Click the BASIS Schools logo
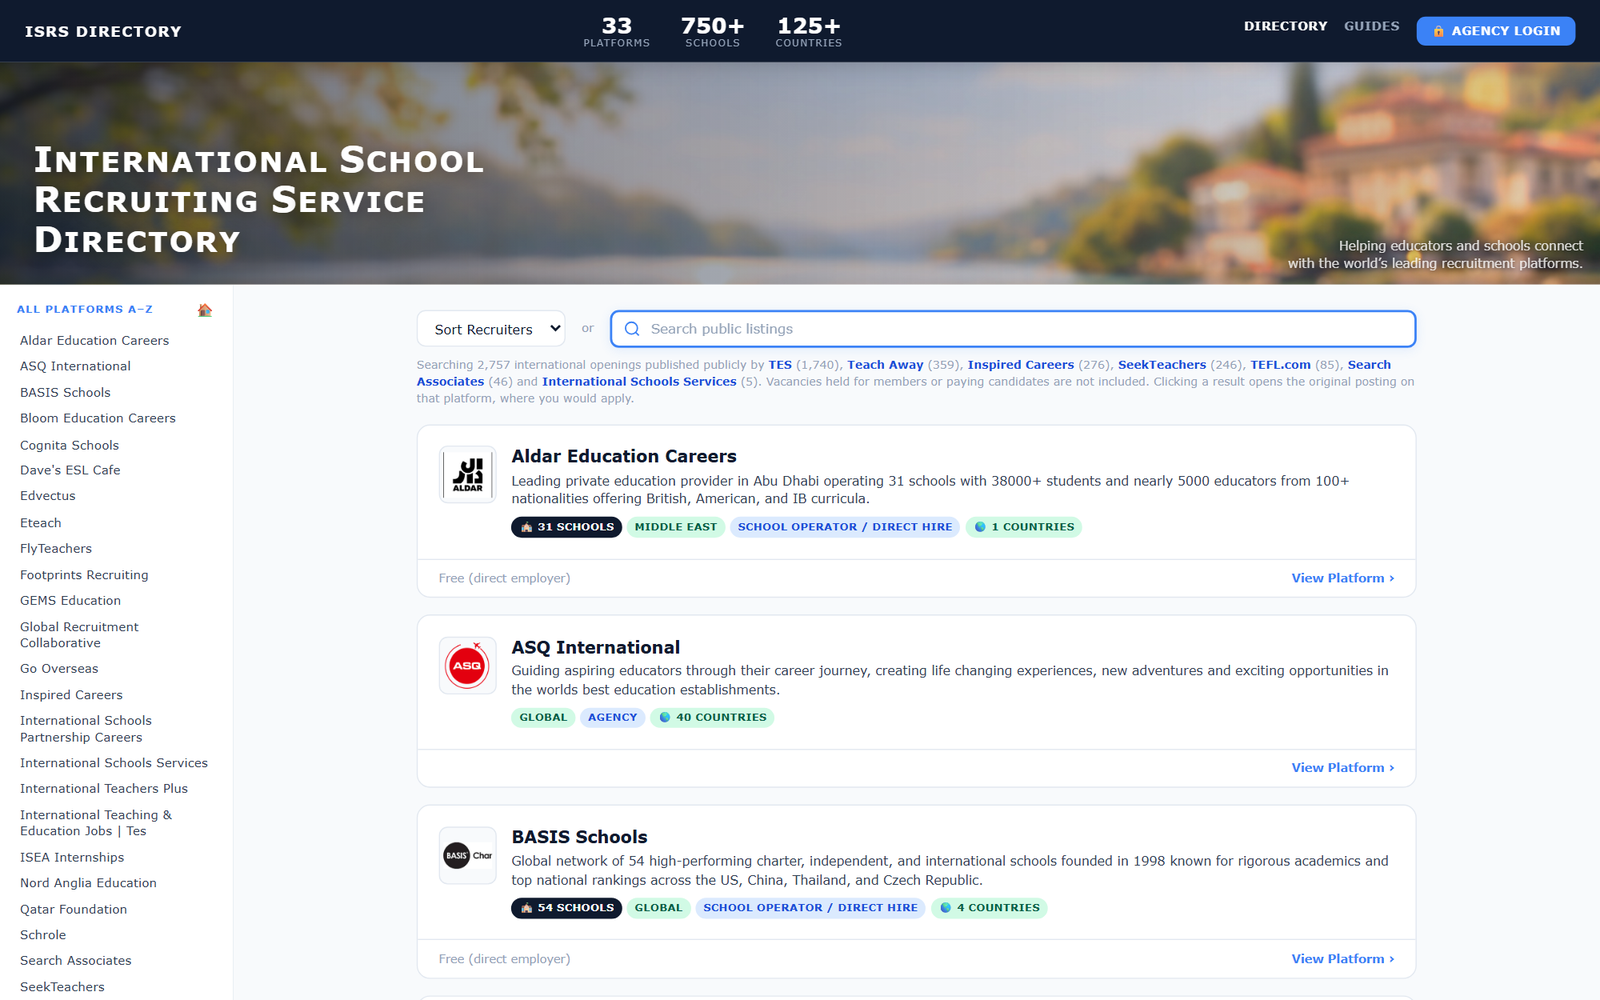 468,855
